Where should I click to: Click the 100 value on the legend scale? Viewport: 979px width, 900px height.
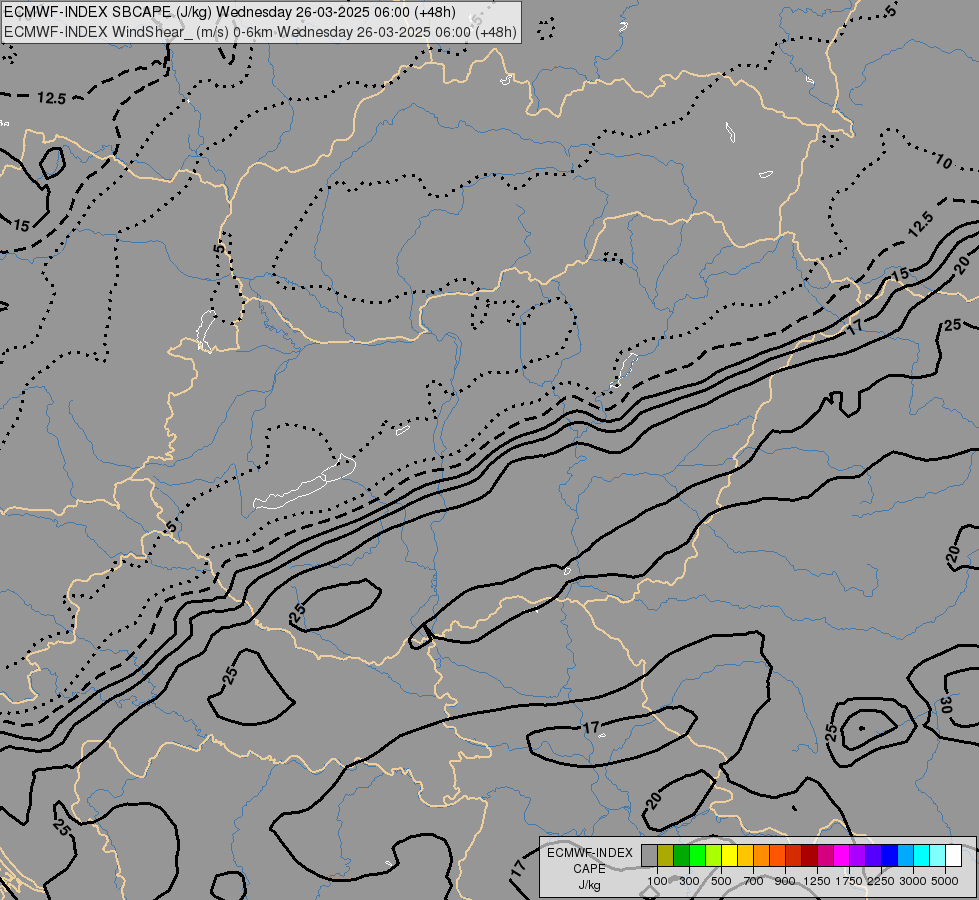coord(657,881)
